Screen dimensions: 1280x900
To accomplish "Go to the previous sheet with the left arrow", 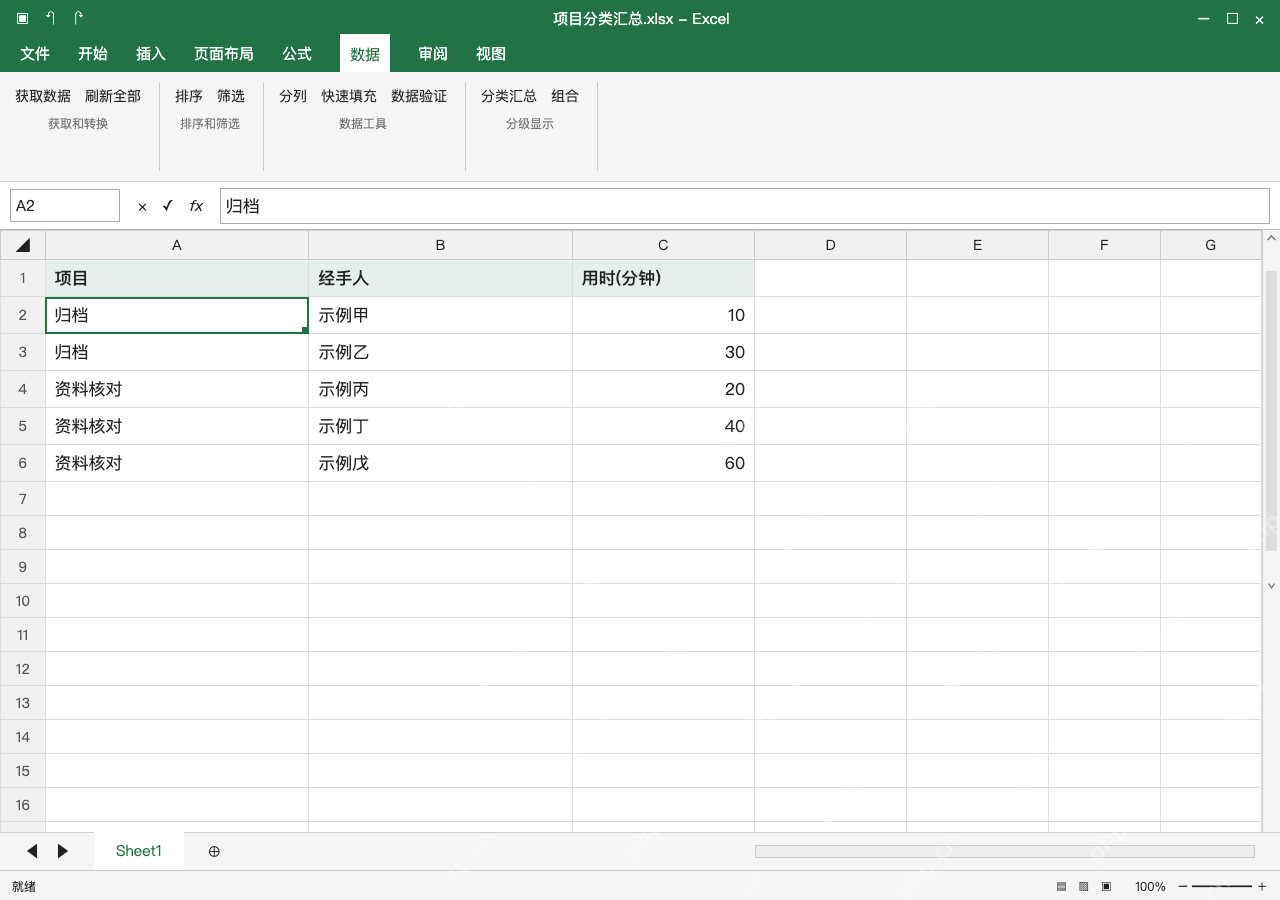I will coord(32,851).
